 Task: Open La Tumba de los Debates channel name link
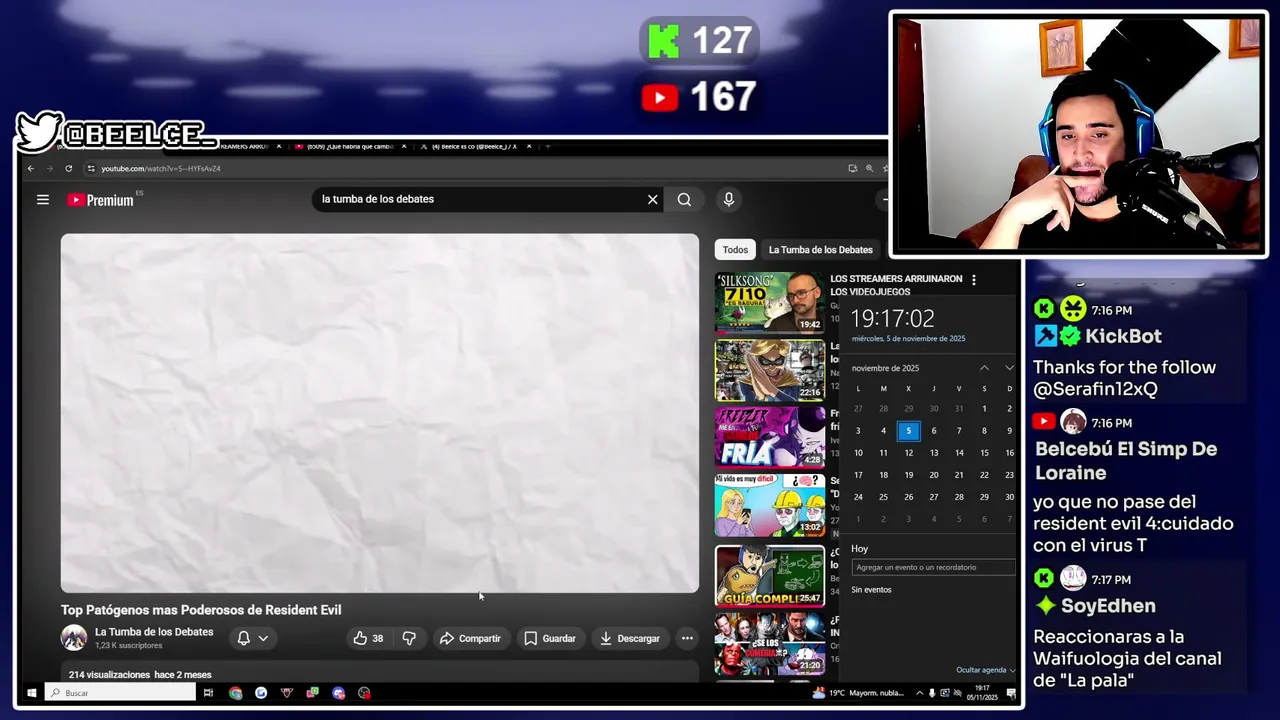(154, 632)
